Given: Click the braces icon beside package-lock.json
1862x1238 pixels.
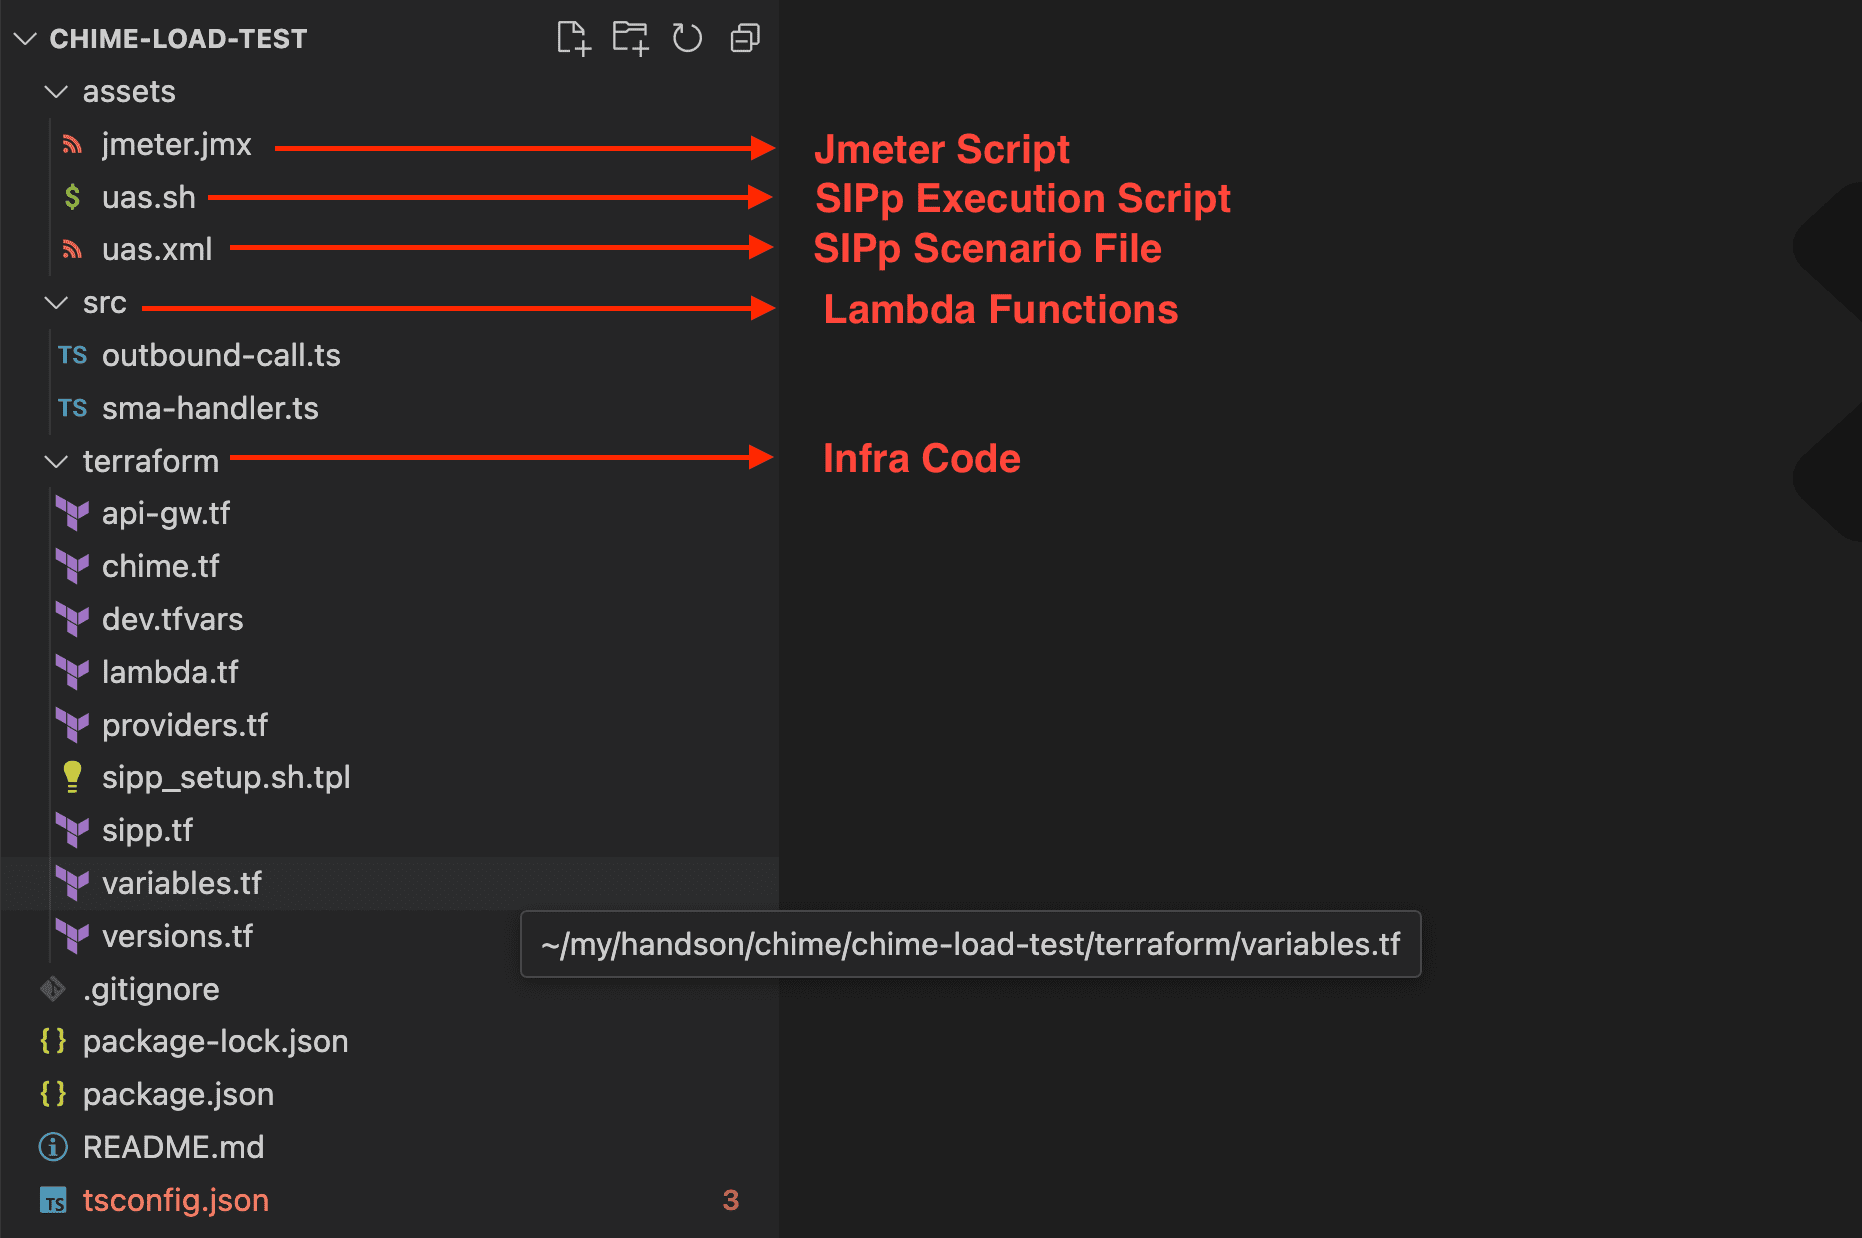Looking at the screenshot, I should [x=53, y=1041].
